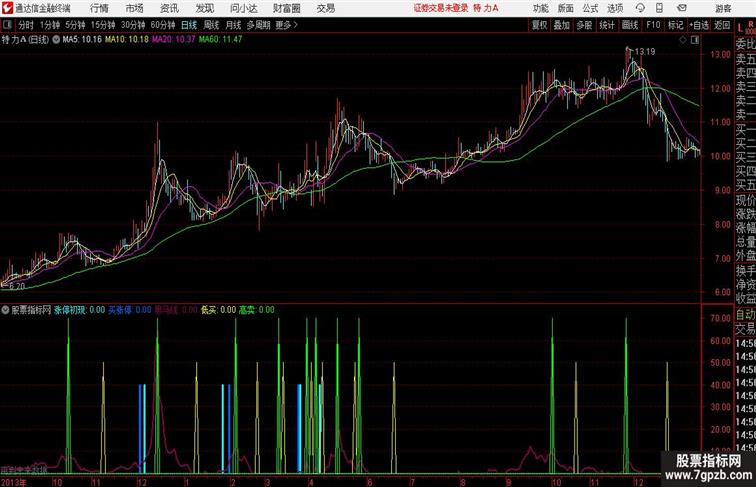Click the 叠加 toolbar button
This screenshot has height=487, width=756.
[561, 25]
